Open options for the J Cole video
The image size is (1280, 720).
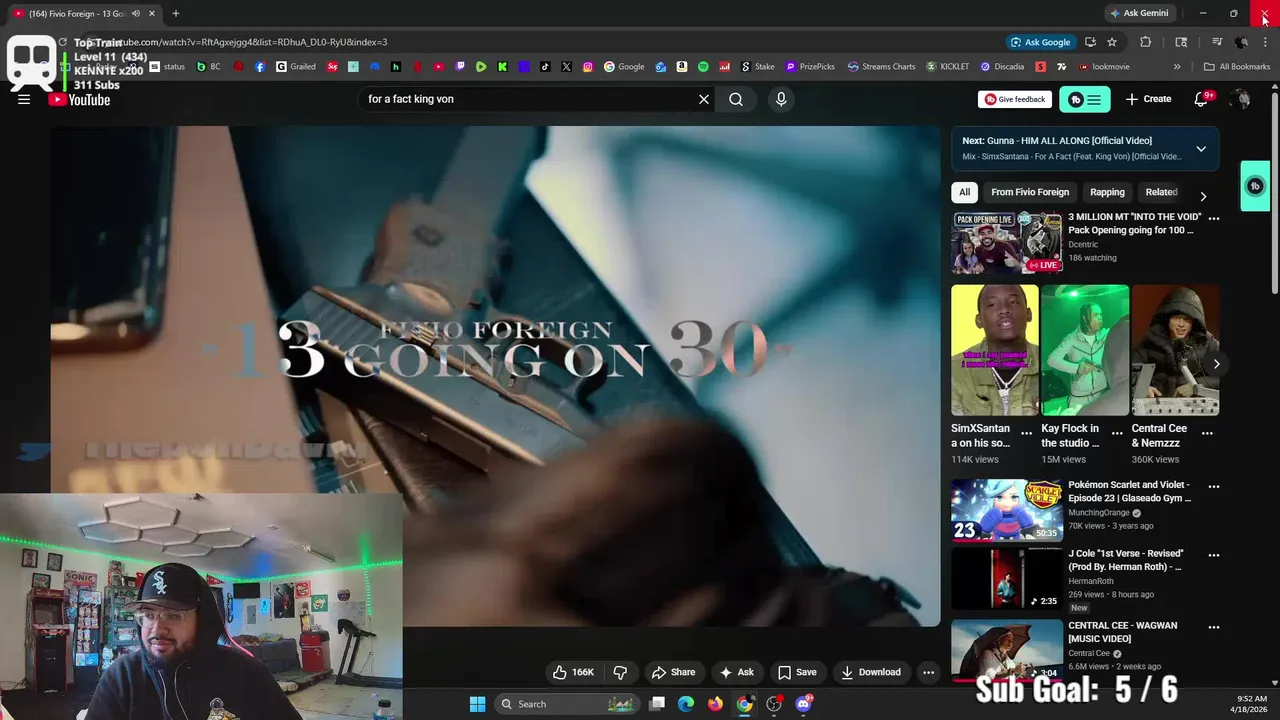[1214, 555]
